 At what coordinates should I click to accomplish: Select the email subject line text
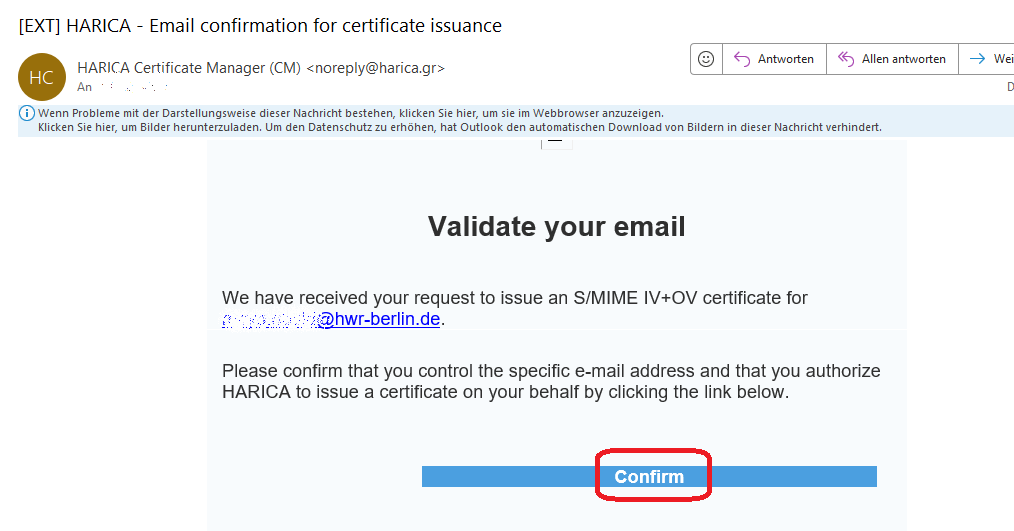[x=260, y=26]
